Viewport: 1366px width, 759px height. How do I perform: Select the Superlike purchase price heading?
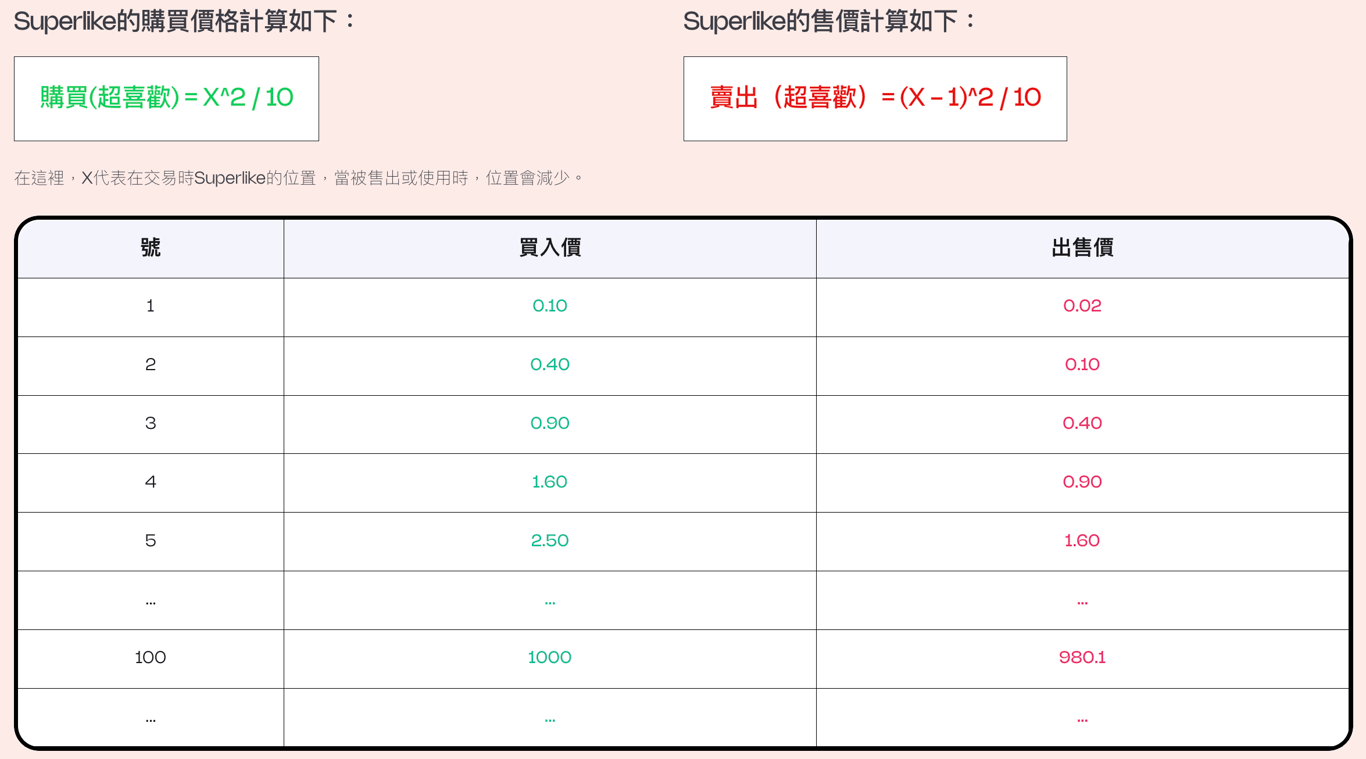pyautogui.click(x=185, y=21)
